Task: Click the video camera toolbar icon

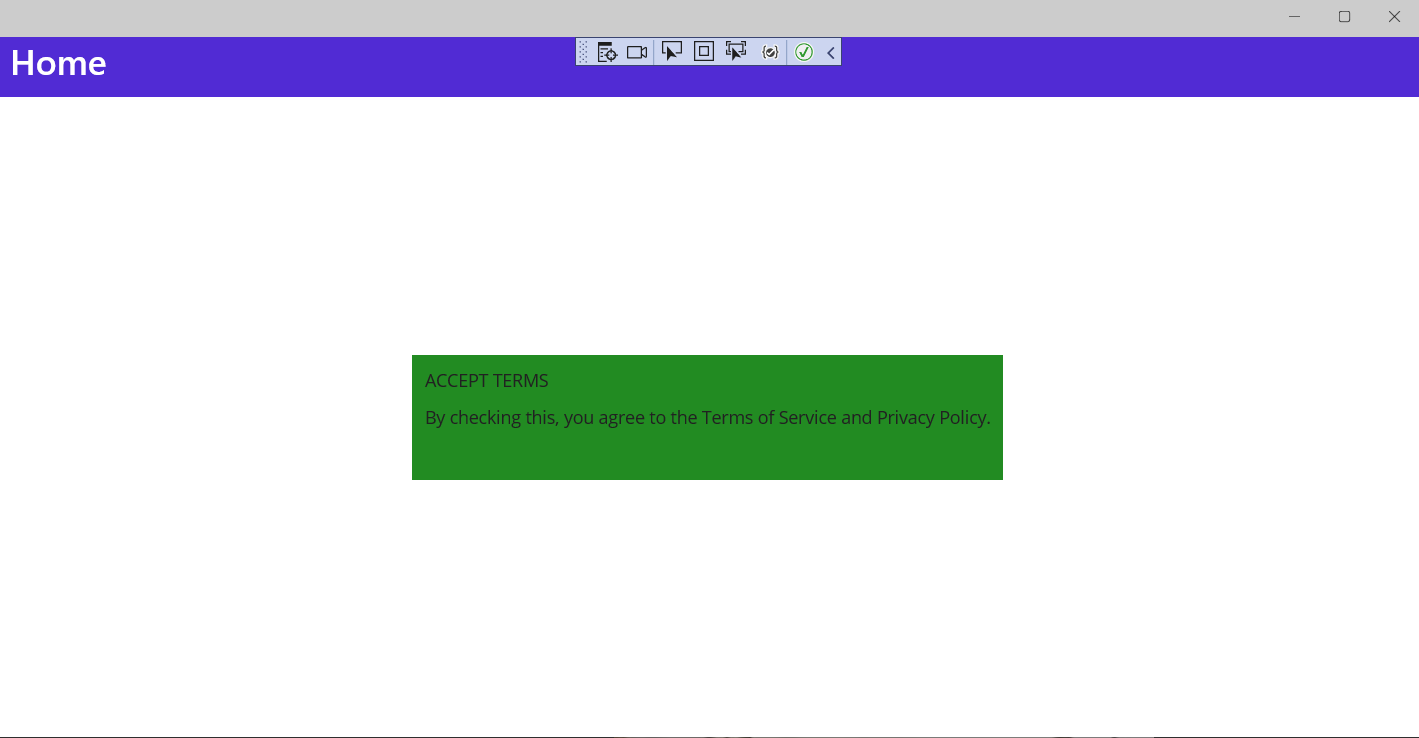Action: [637, 52]
